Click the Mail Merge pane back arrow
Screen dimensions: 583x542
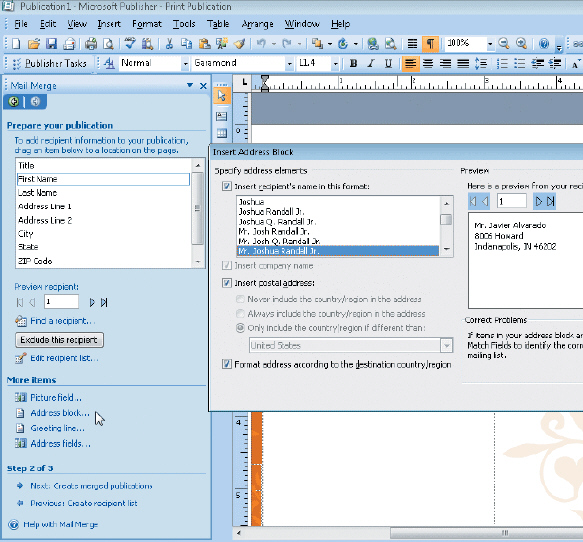click(x=14, y=101)
